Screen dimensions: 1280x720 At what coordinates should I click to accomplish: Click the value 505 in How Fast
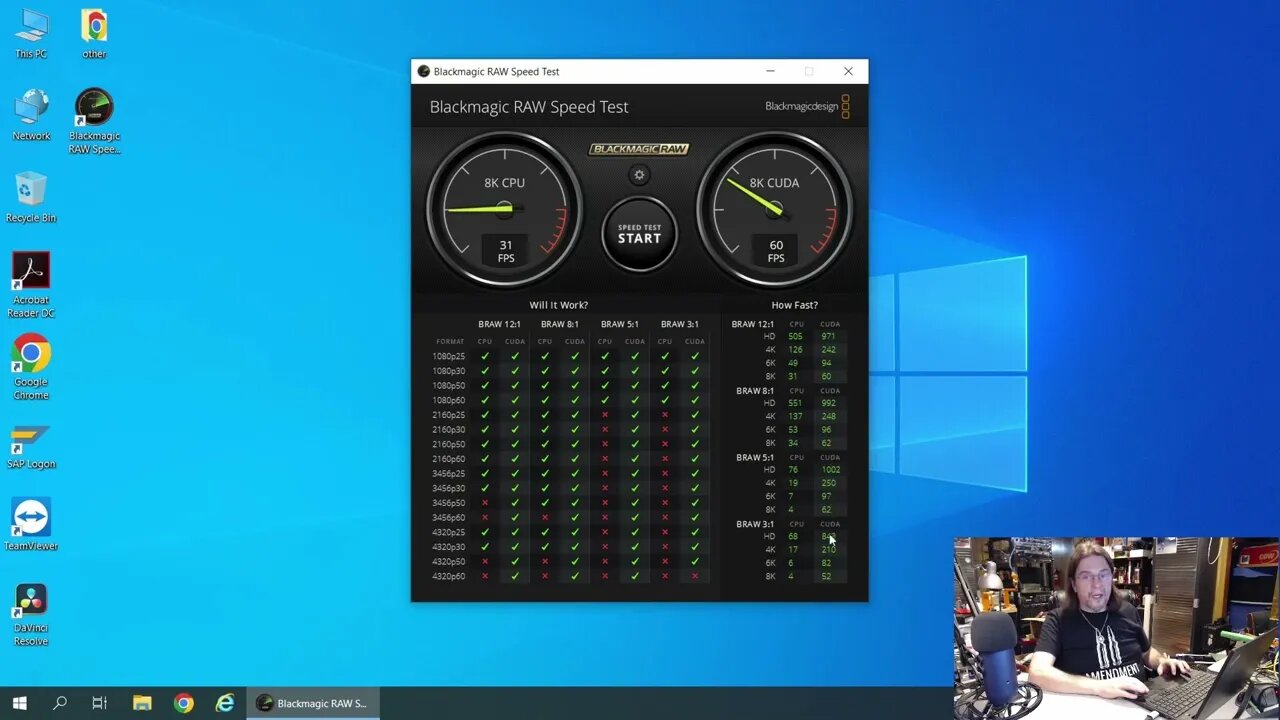coord(795,336)
